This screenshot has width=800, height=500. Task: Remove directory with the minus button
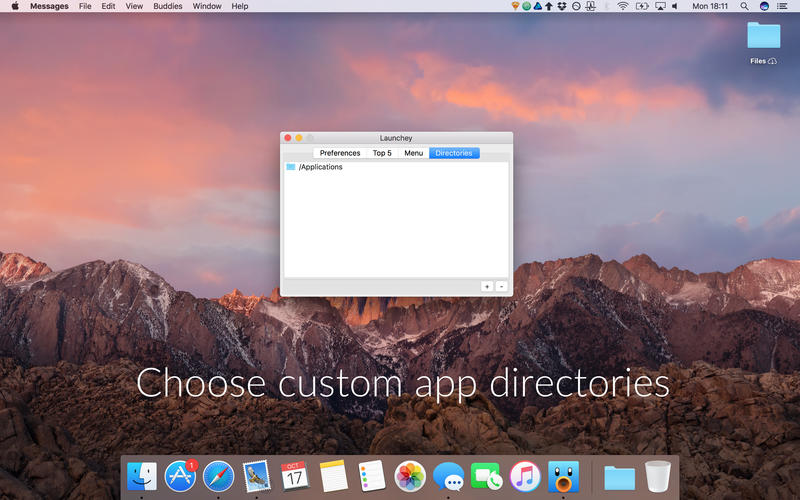tap(502, 287)
